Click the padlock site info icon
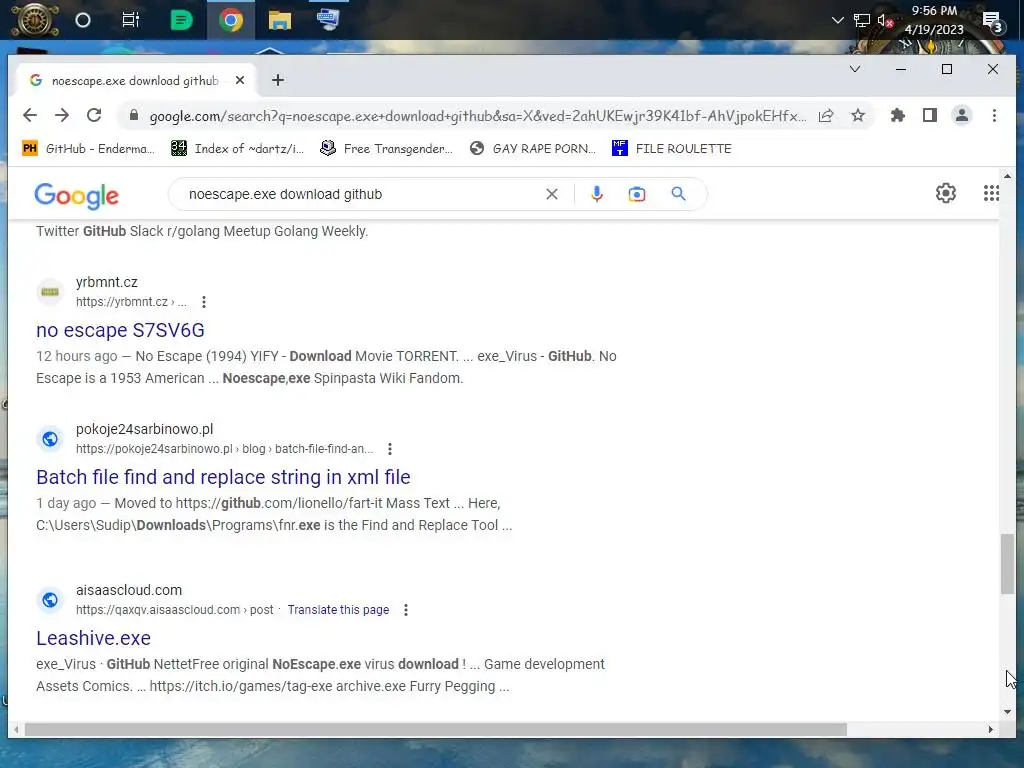The image size is (1024, 768). (134, 116)
